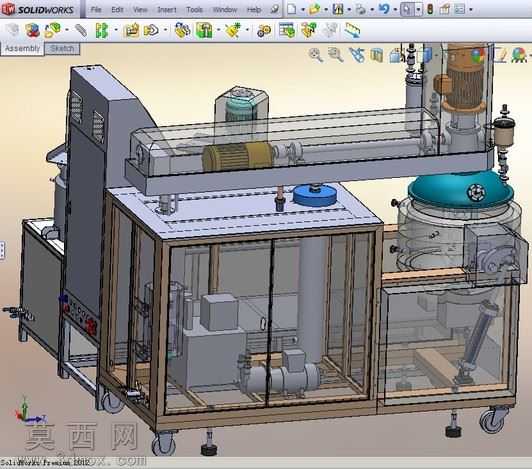Click the last Assembly toolbar icon with arrows

352,30
